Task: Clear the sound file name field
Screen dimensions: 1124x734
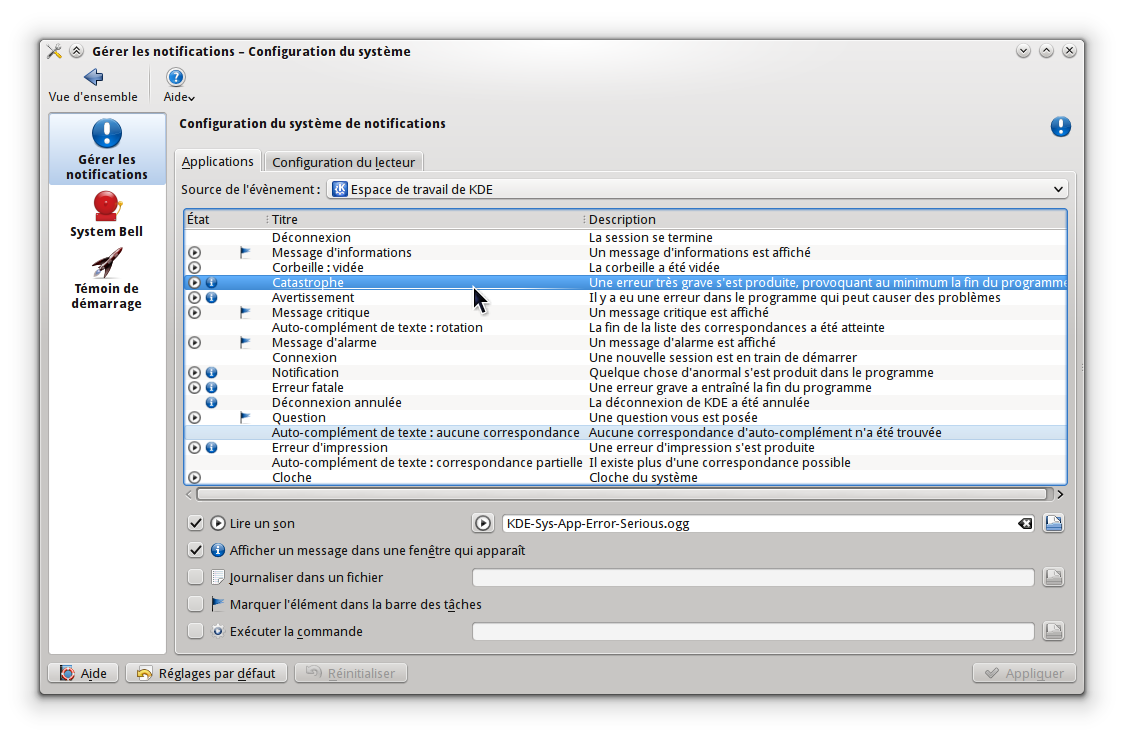Action: [x=1025, y=524]
